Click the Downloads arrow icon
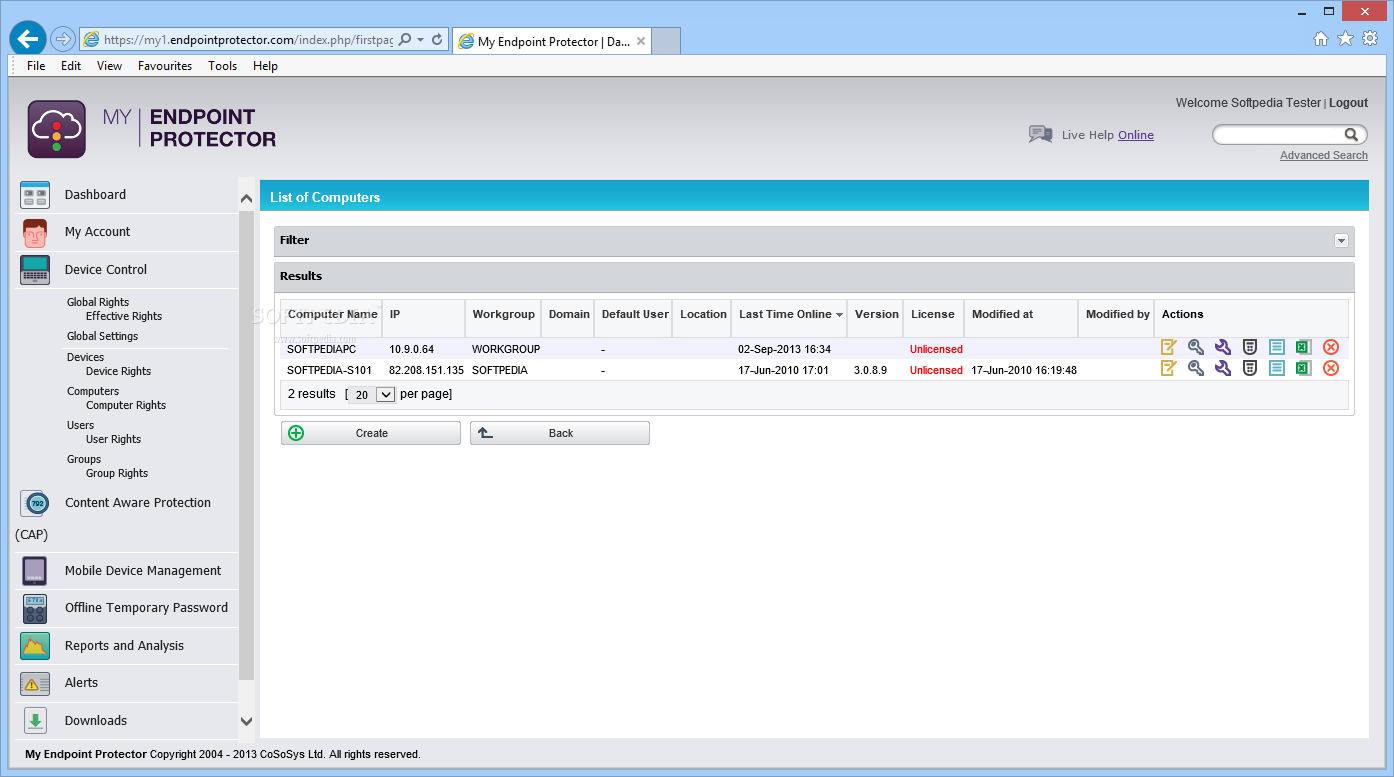This screenshot has width=1394, height=777. (35, 721)
